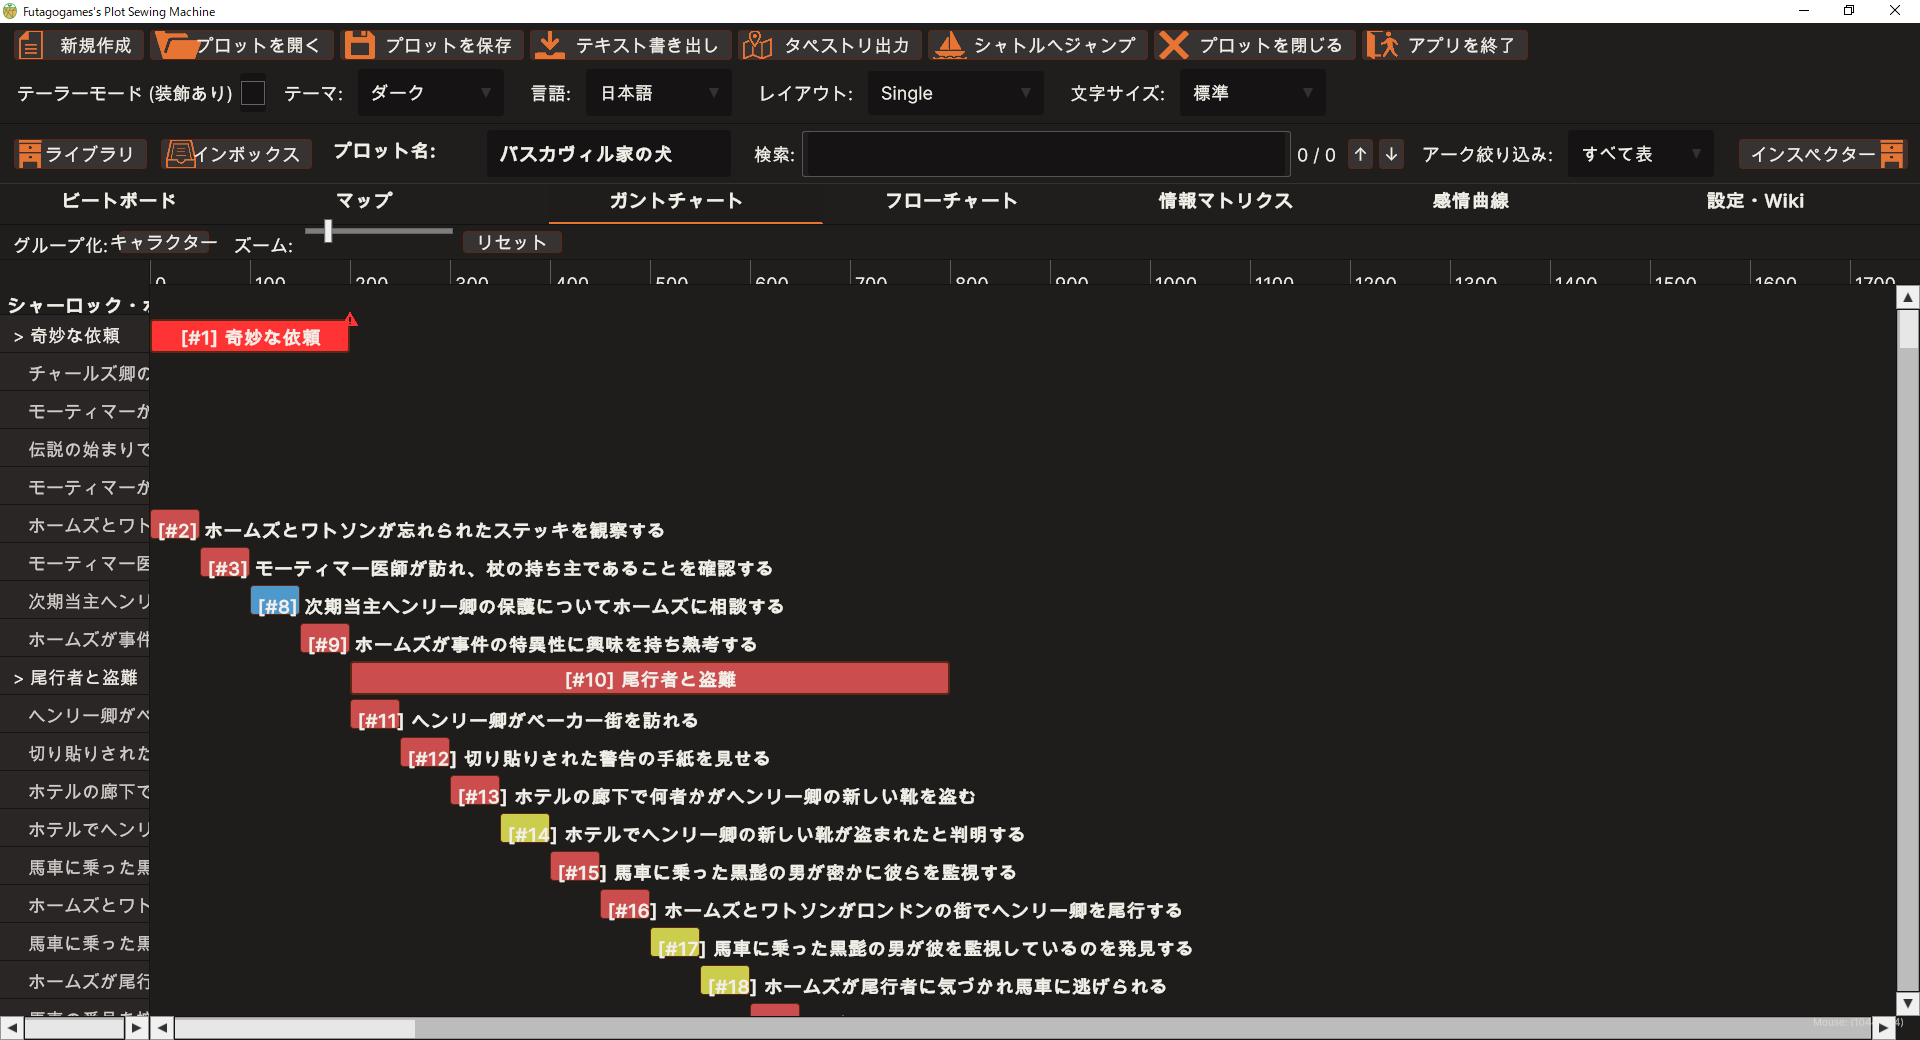Switch to the マップ tab

click(x=364, y=201)
